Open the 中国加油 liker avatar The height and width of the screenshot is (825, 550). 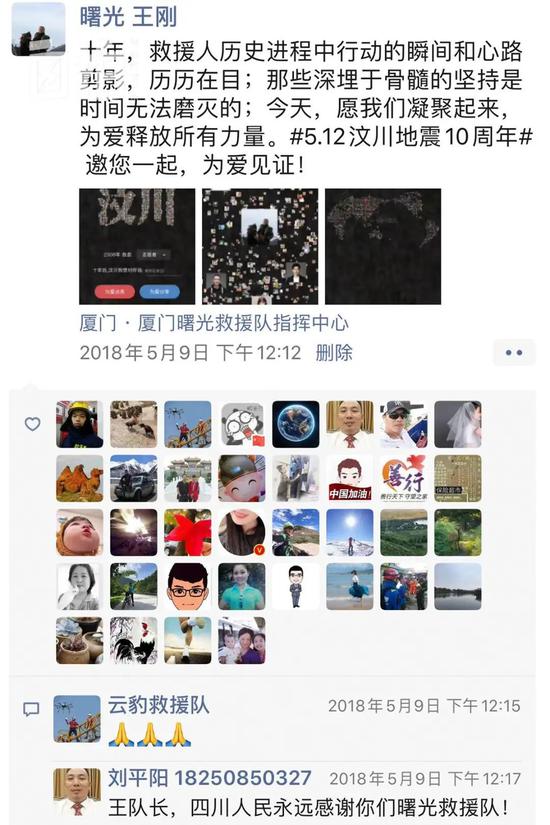pyautogui.click(x=350, y=478)
